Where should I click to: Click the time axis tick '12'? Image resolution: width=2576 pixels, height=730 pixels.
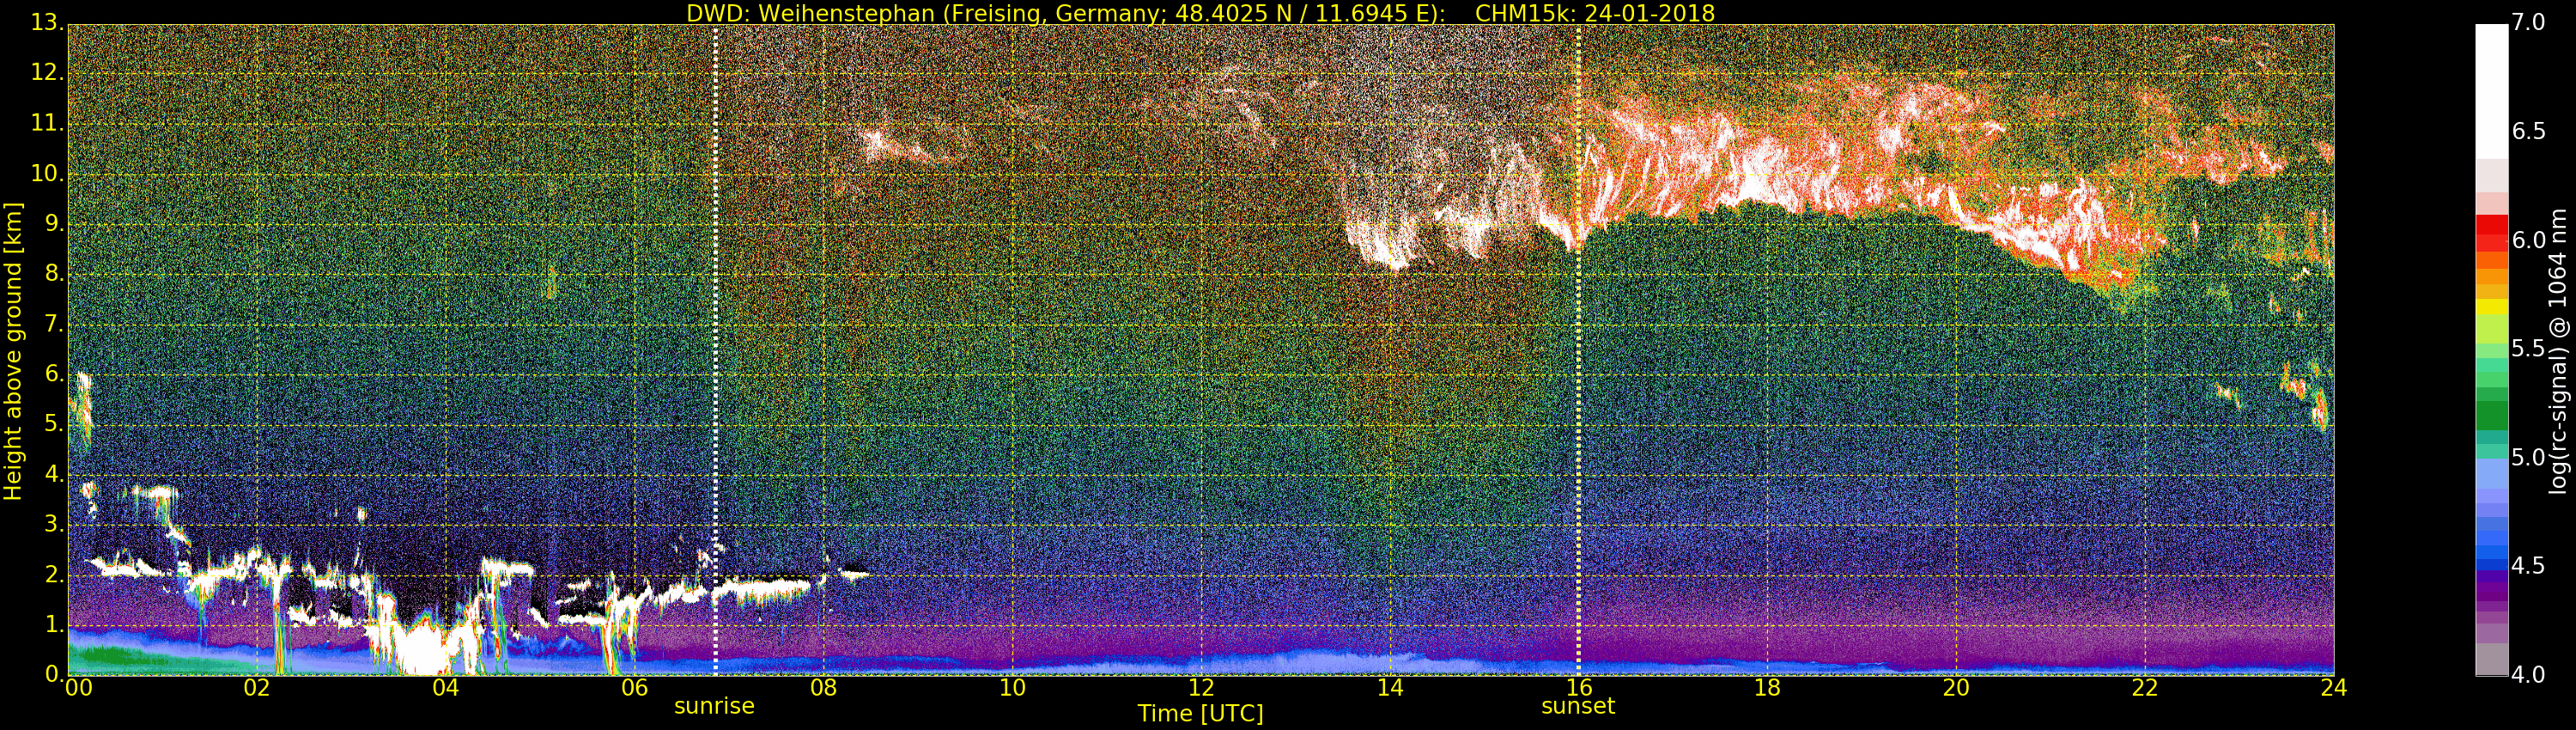(1201, 688)
